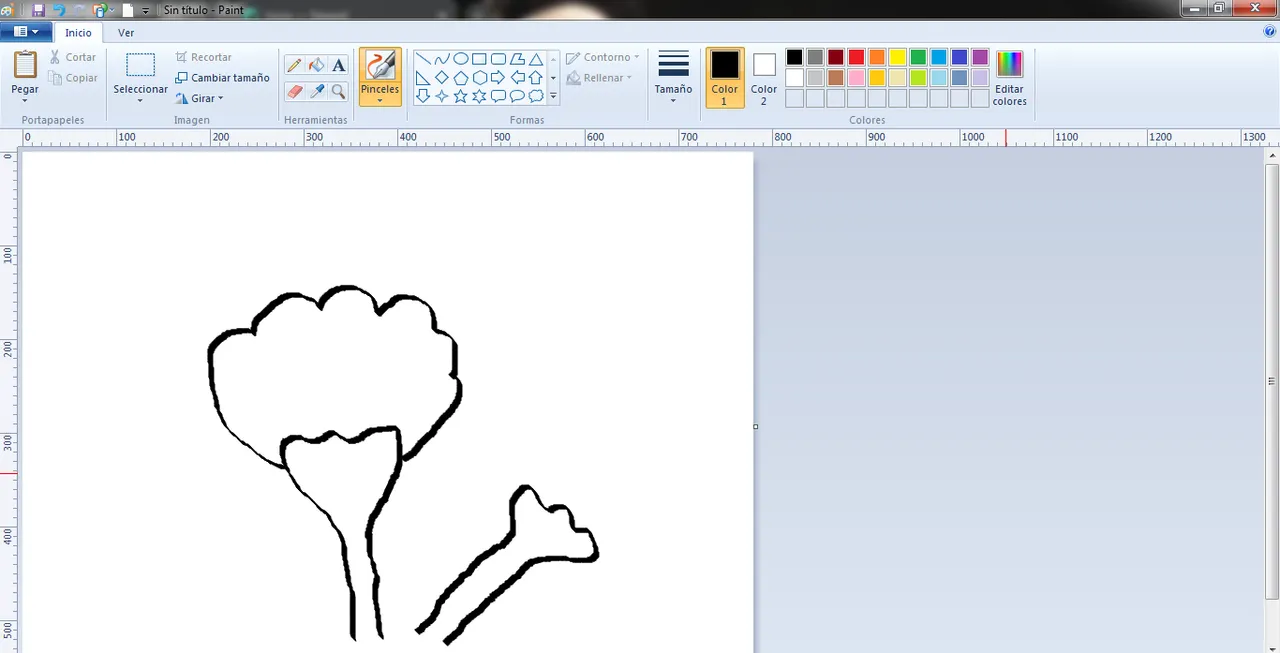Viewport: 1280px width, 653px height.
Task: Choose the straight Line shape
Action: point(423,59)
